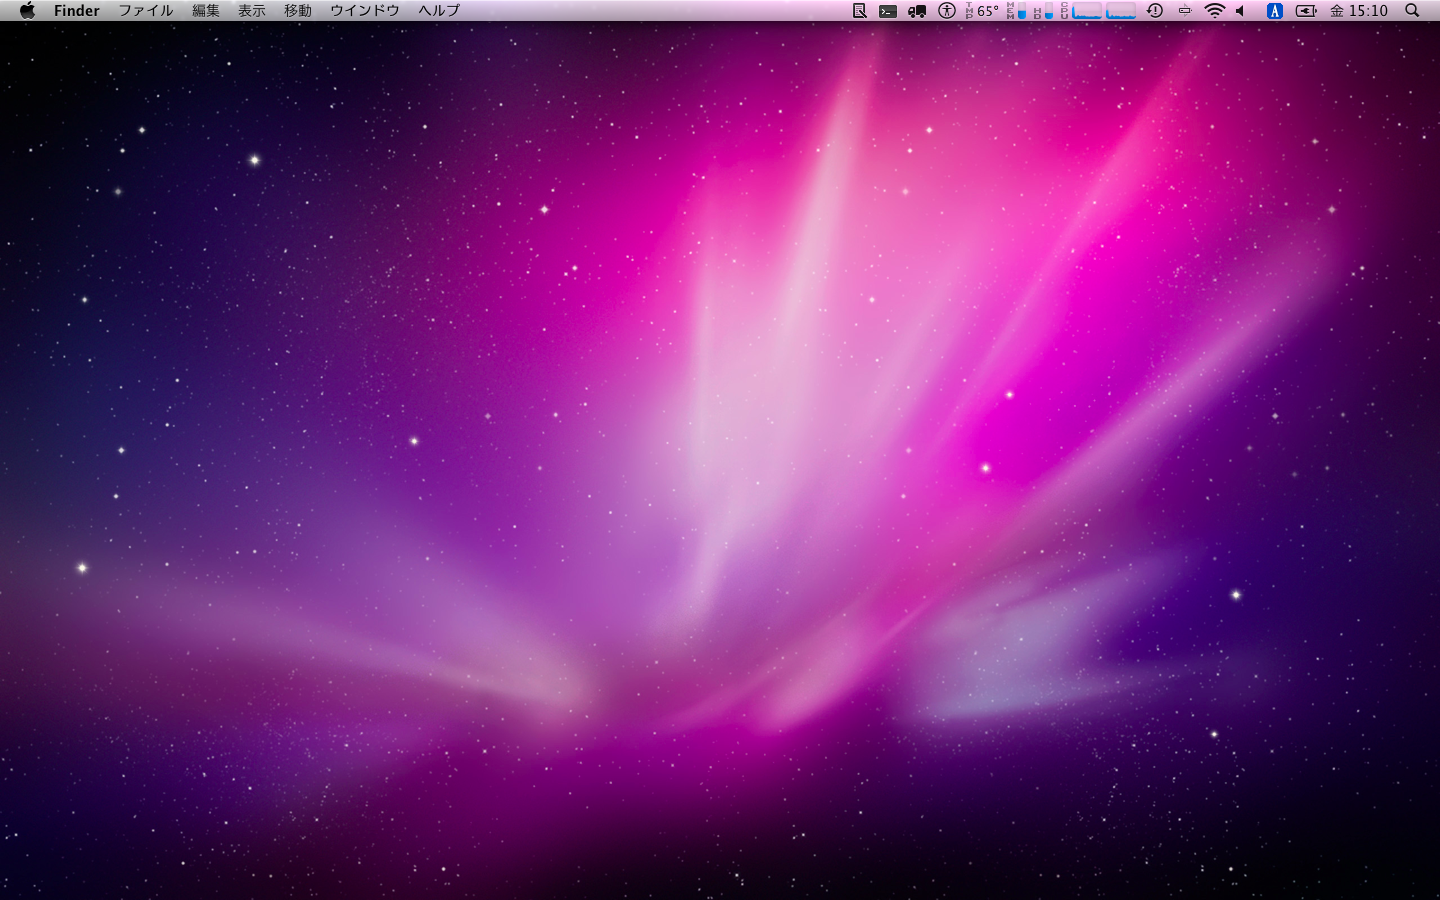Click the terminal prompt menu bar icon
Viewport: 1440px width, 900px height.
point(888,11)
